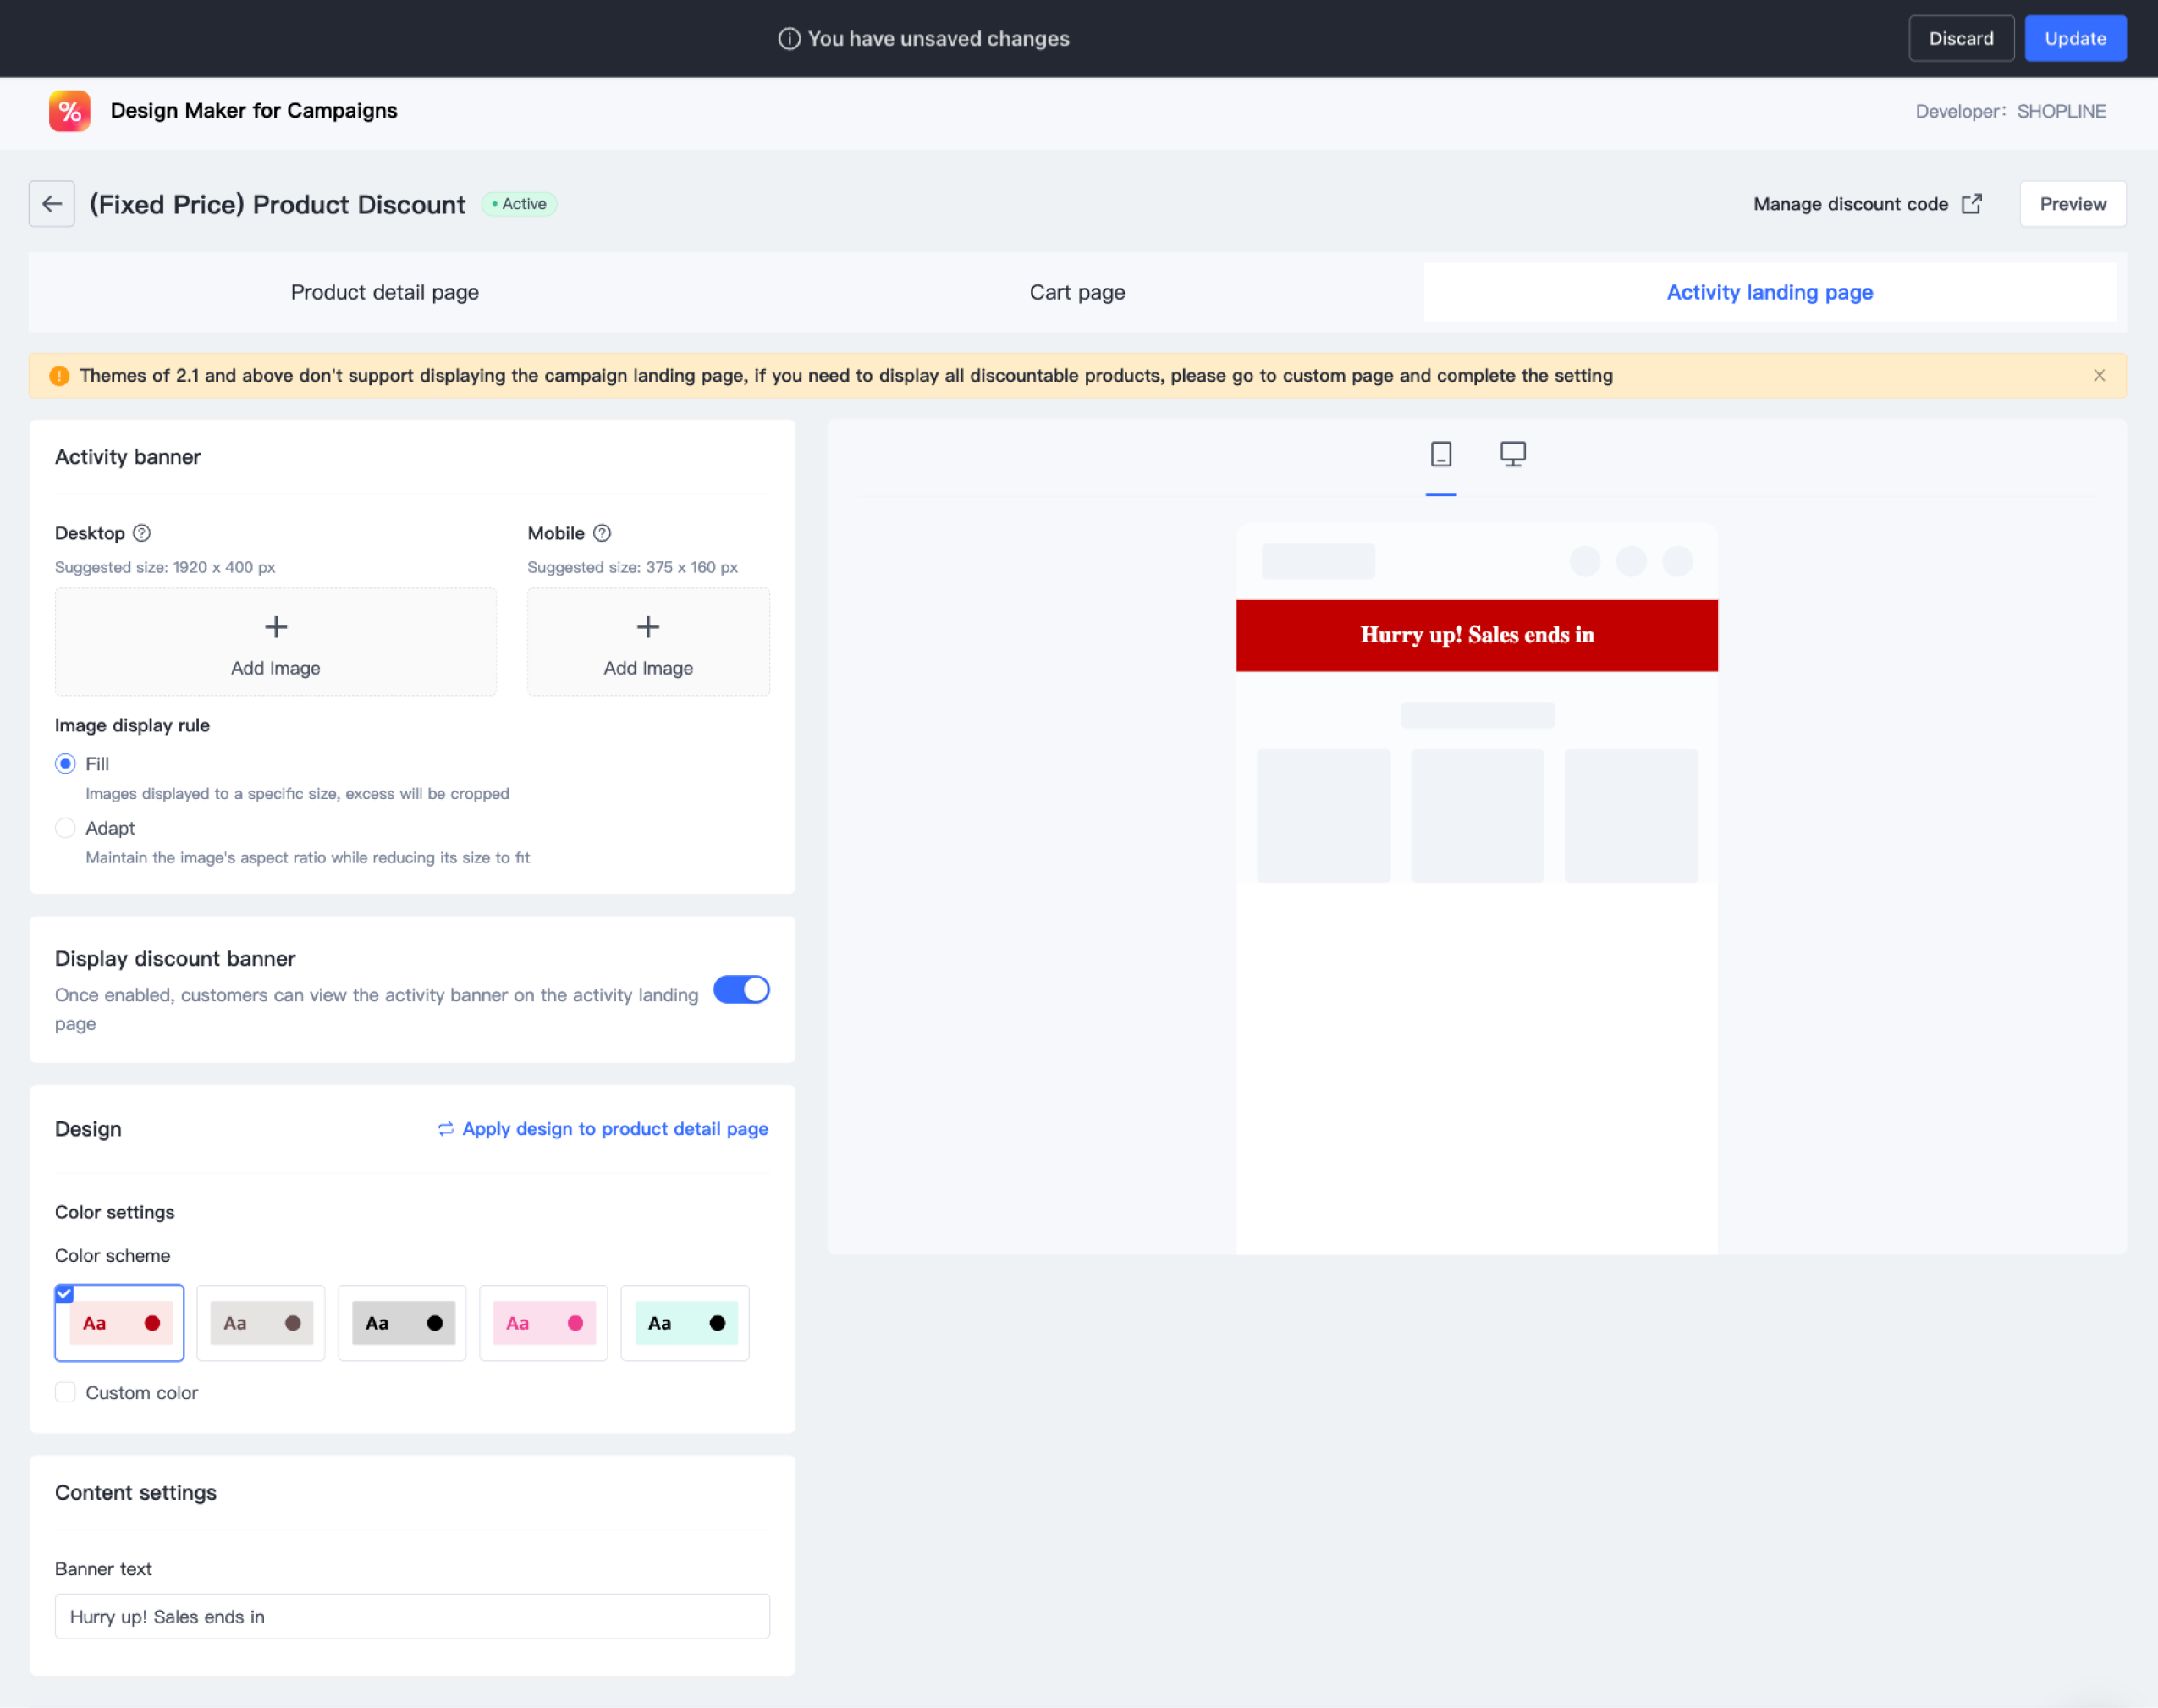The width and height of the screenshot is (2158, 1708).
Task: Switch preview to desktop monitor icon
Action: 1512,455
